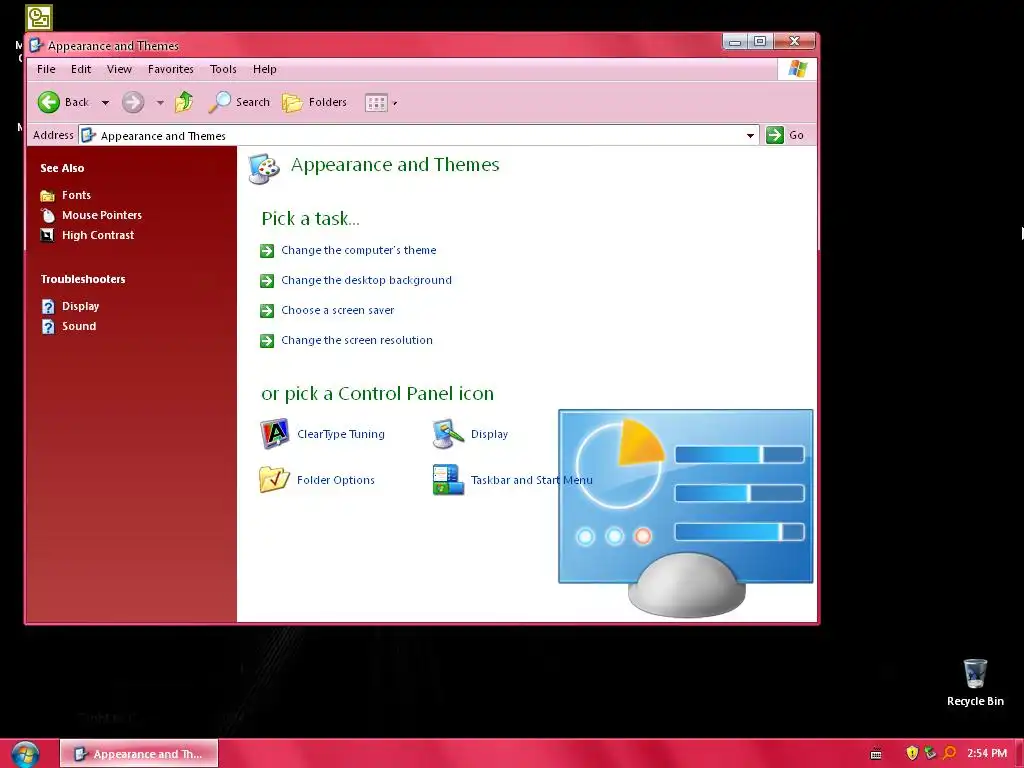This screenshot has height=768, width=1024.
Task: Open the File menu
Action: pyautogui.click(x=46, y=69)
